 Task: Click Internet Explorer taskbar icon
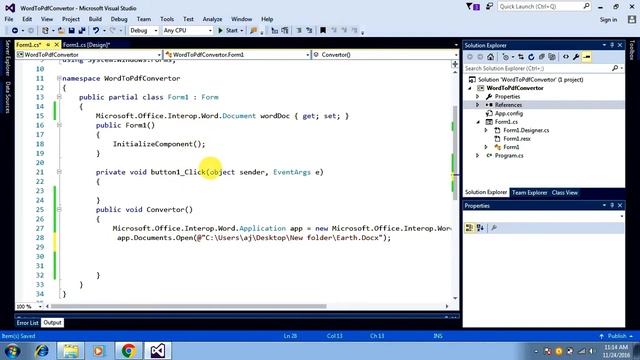pos(42,351)
